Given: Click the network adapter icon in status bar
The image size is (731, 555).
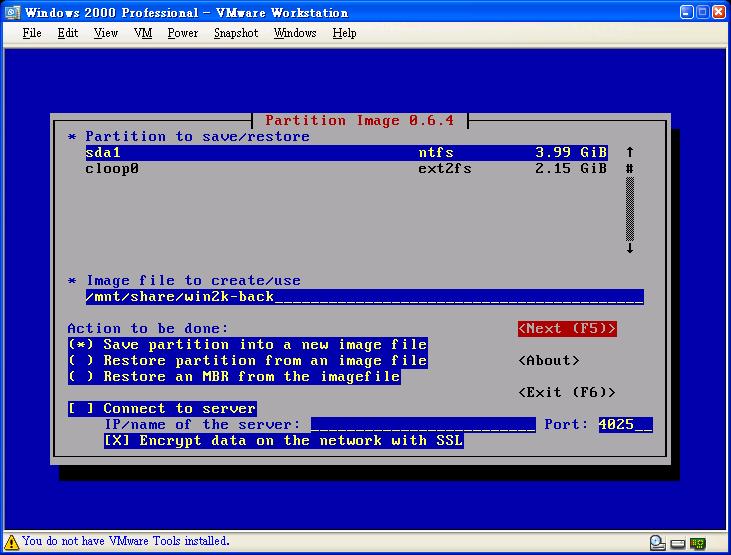Looking at the screenshot, I should coord(698,543).
